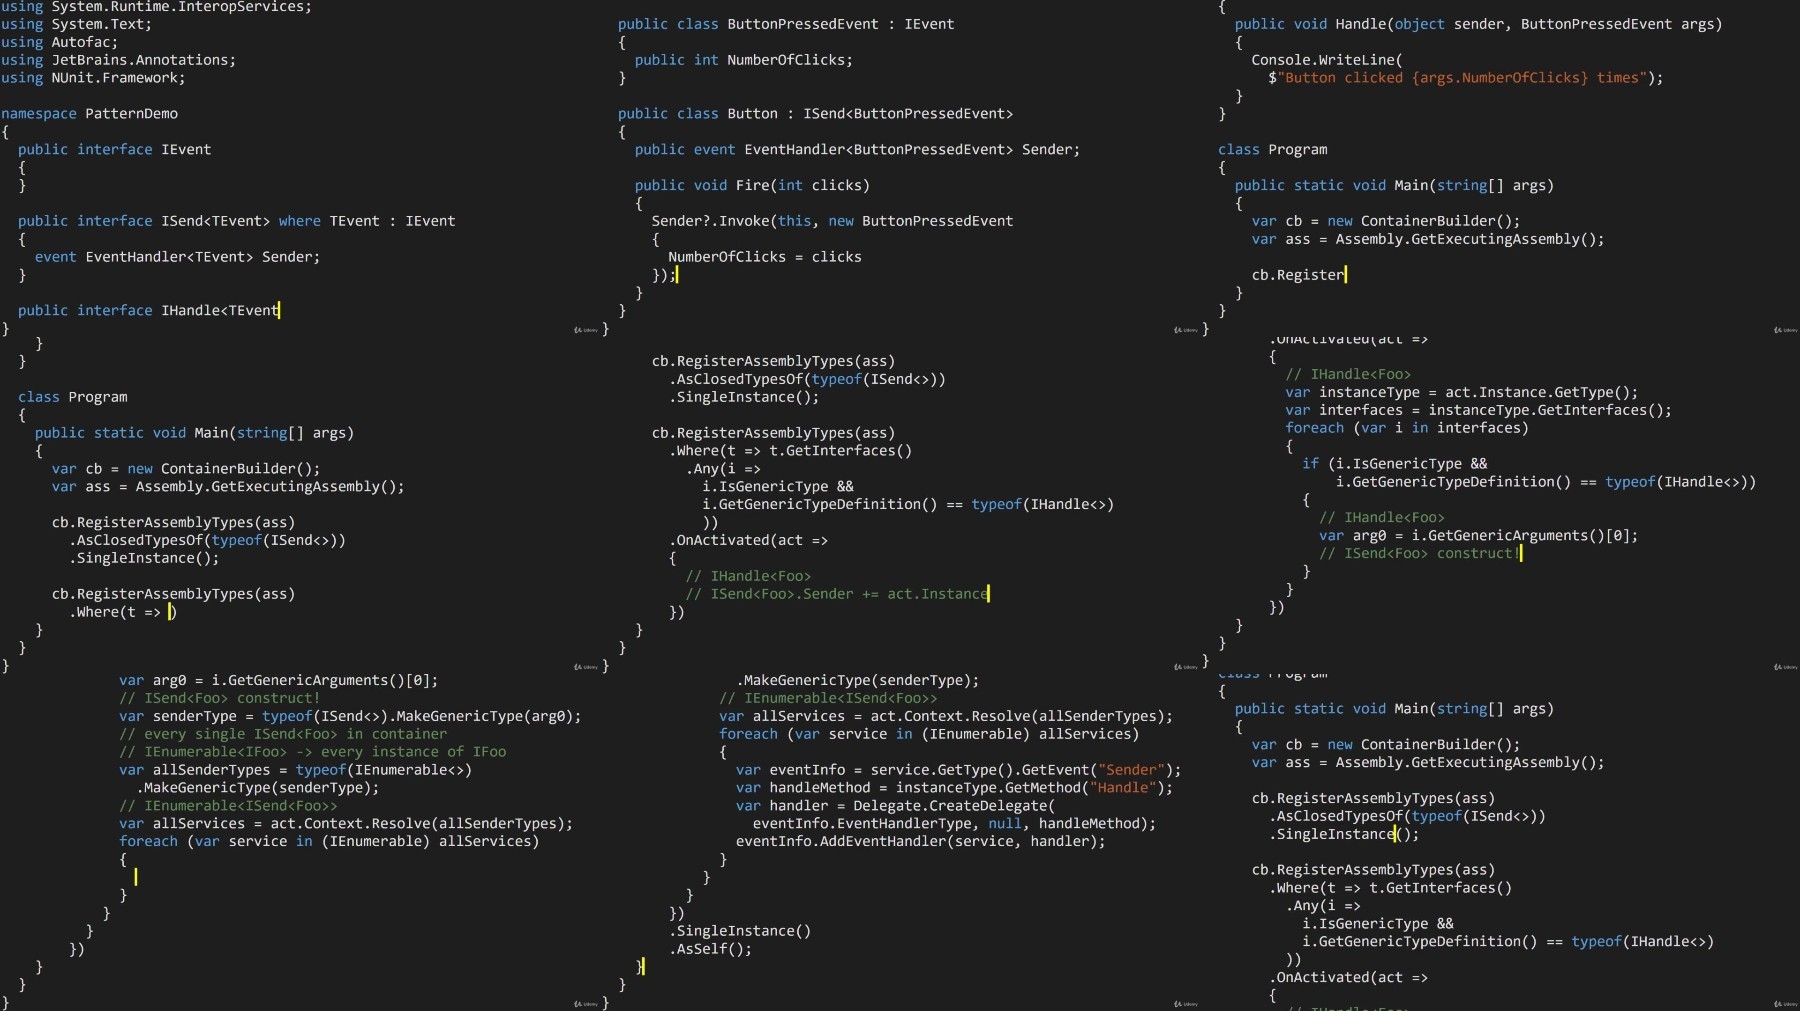Image resolution: width=1800 pixels, height=1011 pixels.
Task: Click Udemy watermark in the .AsSelf() frame
Action: point(1186,1004)
